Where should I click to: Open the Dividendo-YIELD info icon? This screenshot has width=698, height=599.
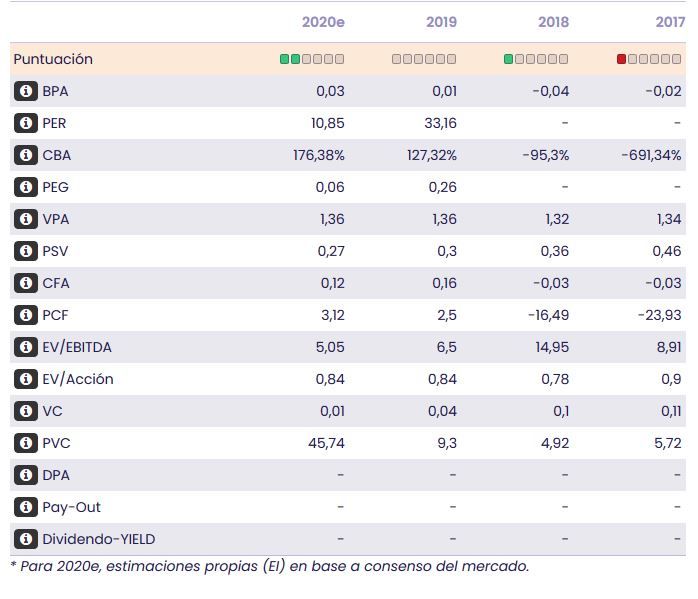(x=25, y=539)
